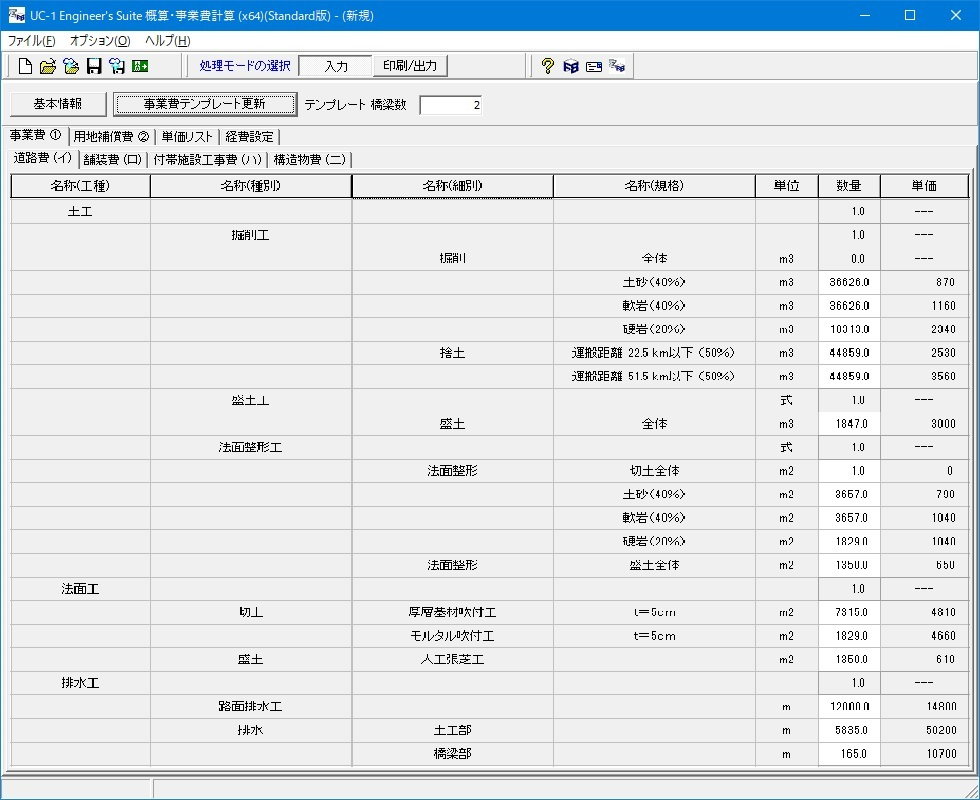980x800 pixels.
Task: Click the 名称(工種) column header
Action: (x=81, y=186)
